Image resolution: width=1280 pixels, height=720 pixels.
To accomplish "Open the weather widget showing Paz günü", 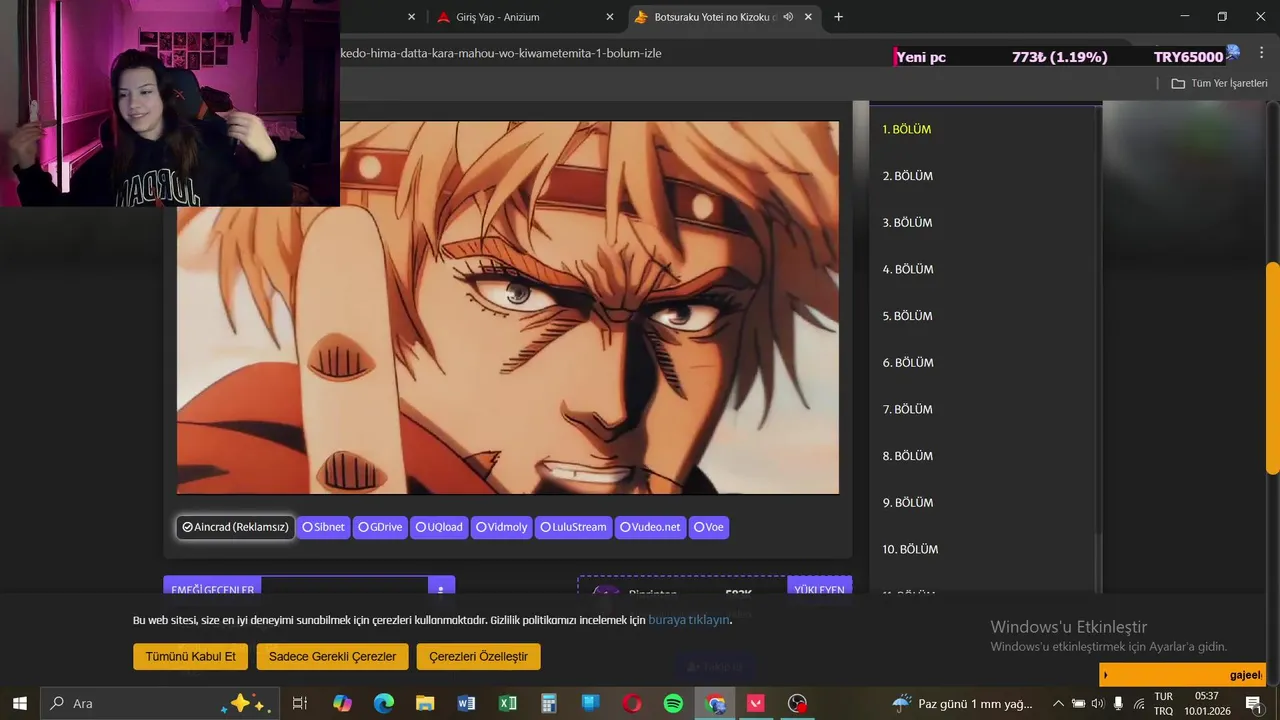I will point(962,703).
